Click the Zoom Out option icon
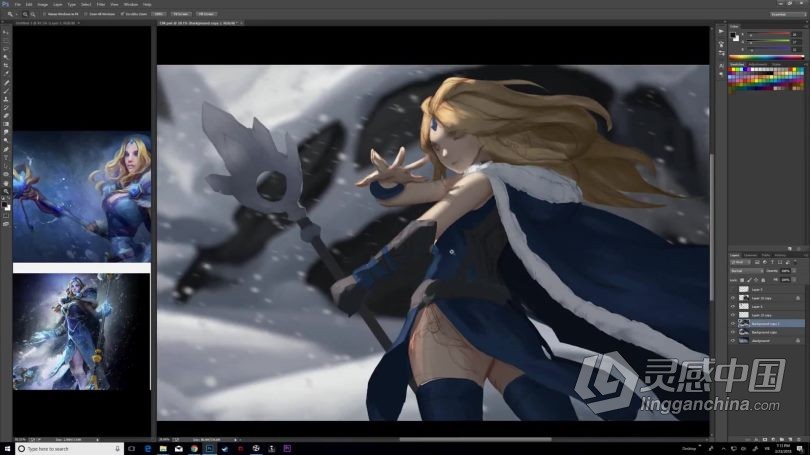 click(33, 14)
